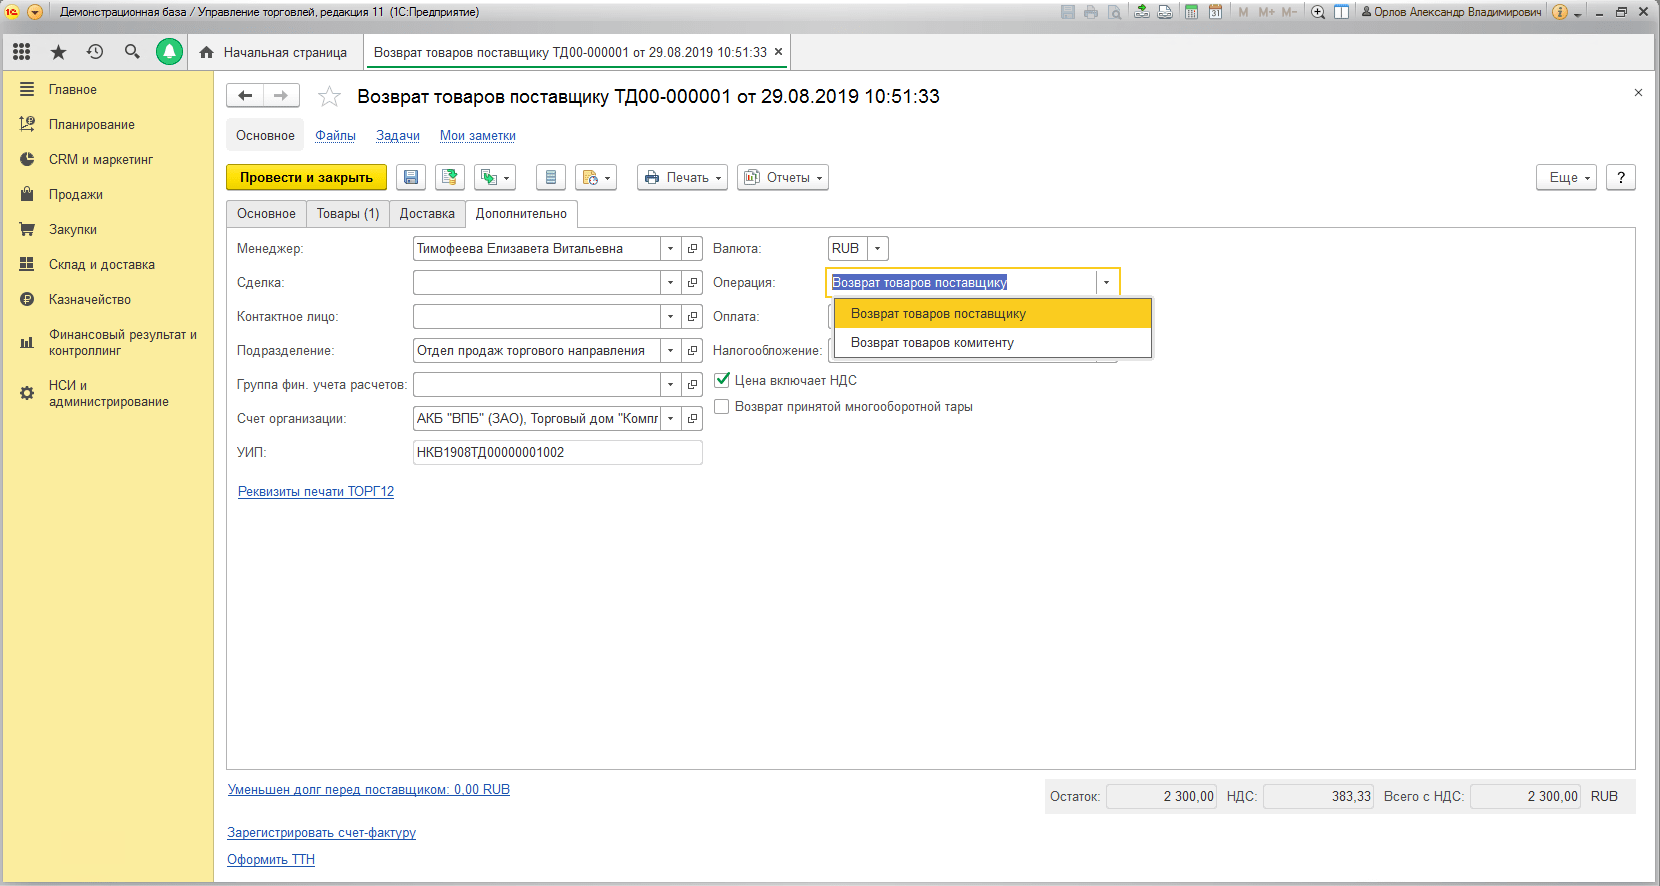Post the document icon button
Image resolution: width=1660 pixels, height=886 pixels.
coord(450,178)
